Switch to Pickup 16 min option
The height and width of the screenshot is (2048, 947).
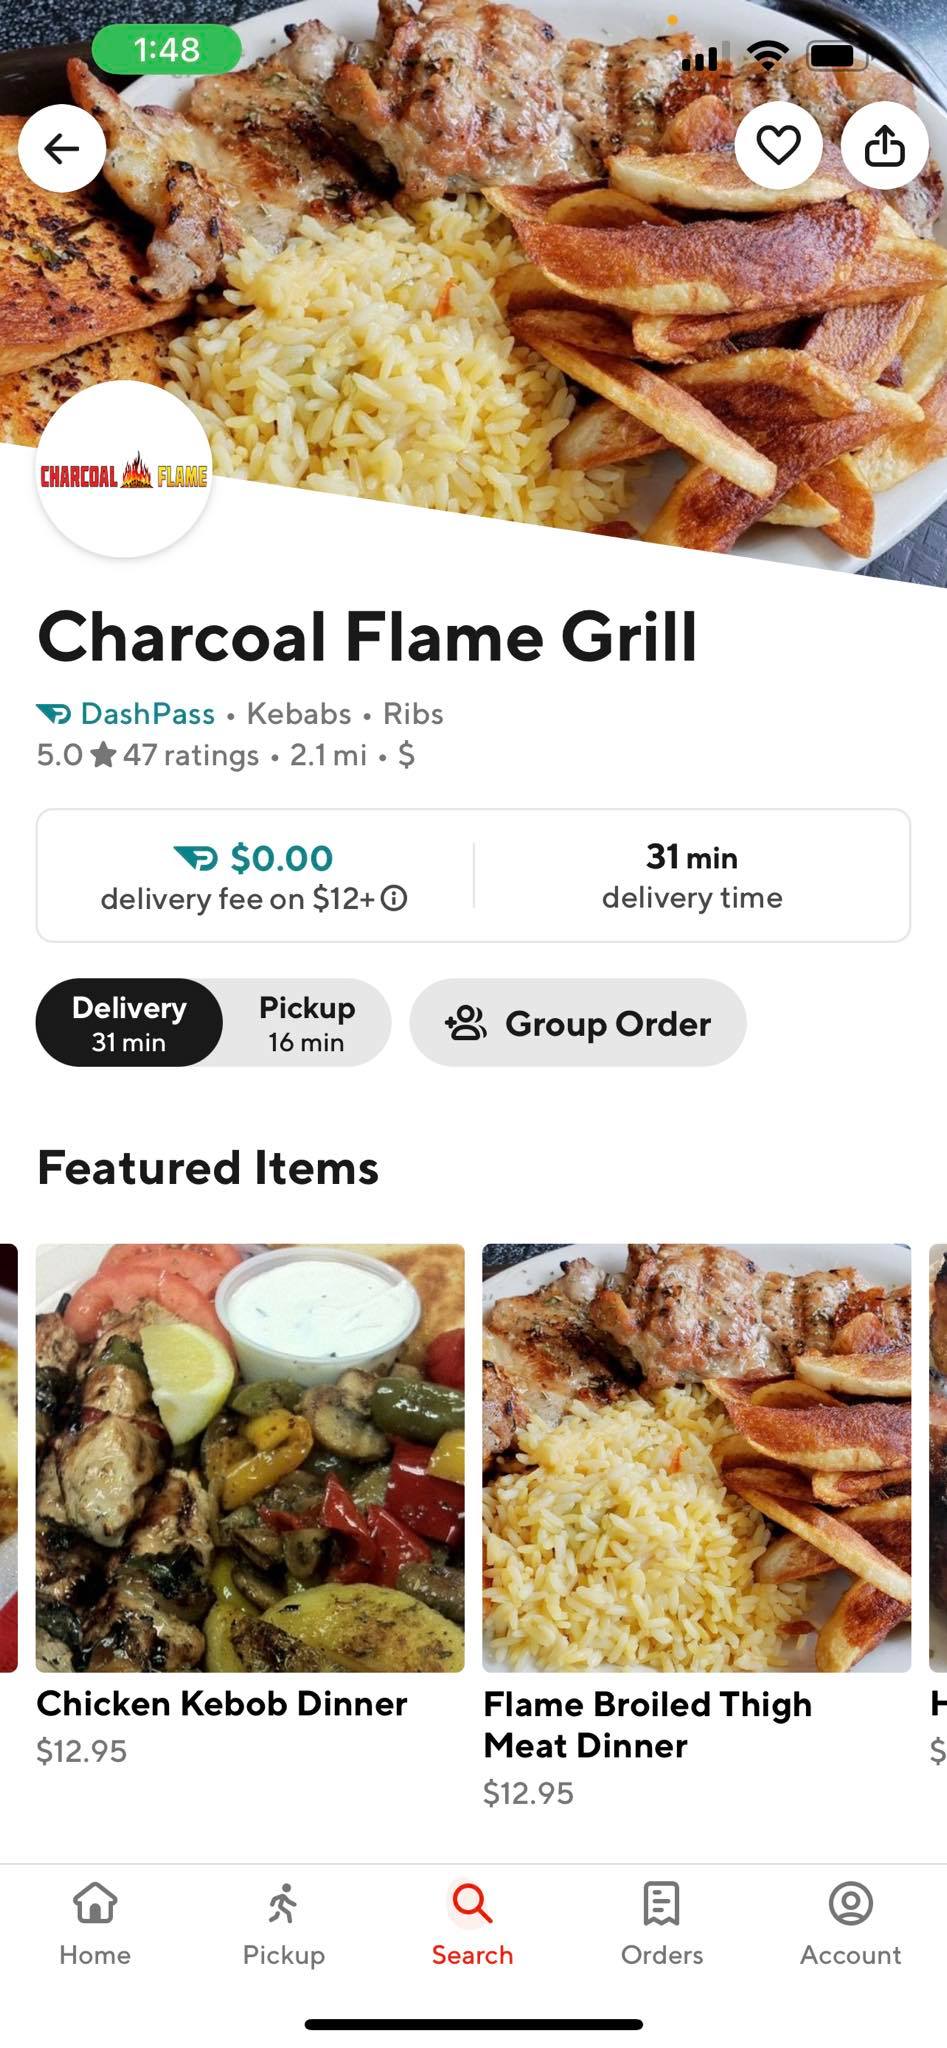pyautogui.click(x=306, y=1023)
